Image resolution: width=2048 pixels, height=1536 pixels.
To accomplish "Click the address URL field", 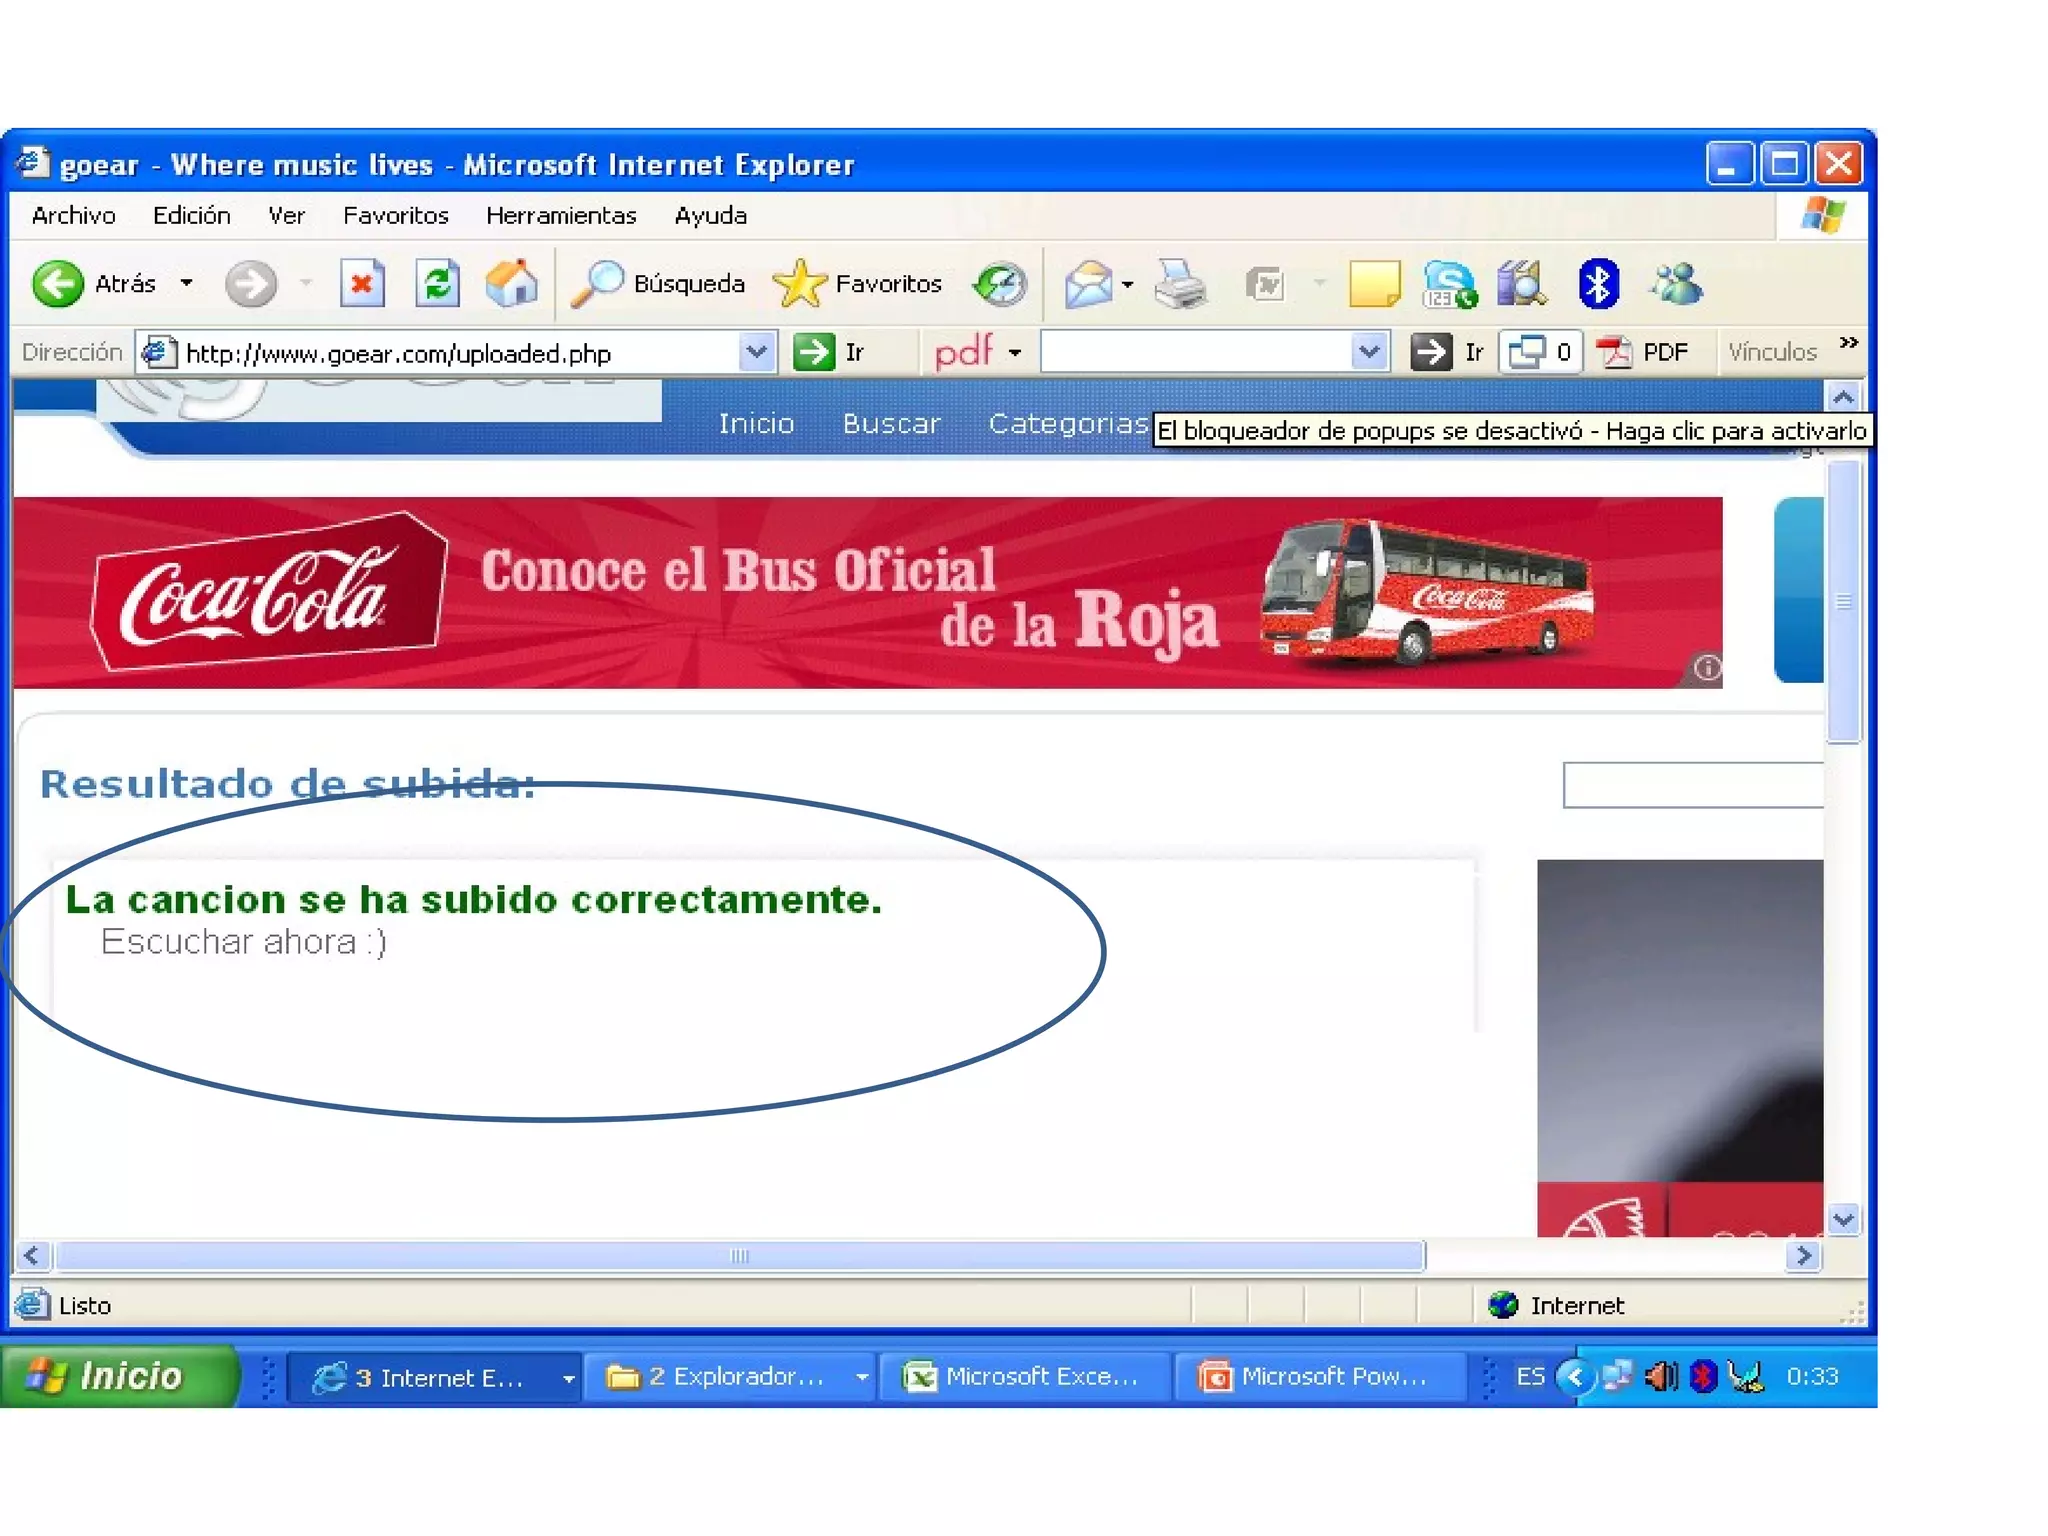I will click(x=458, y=352).
